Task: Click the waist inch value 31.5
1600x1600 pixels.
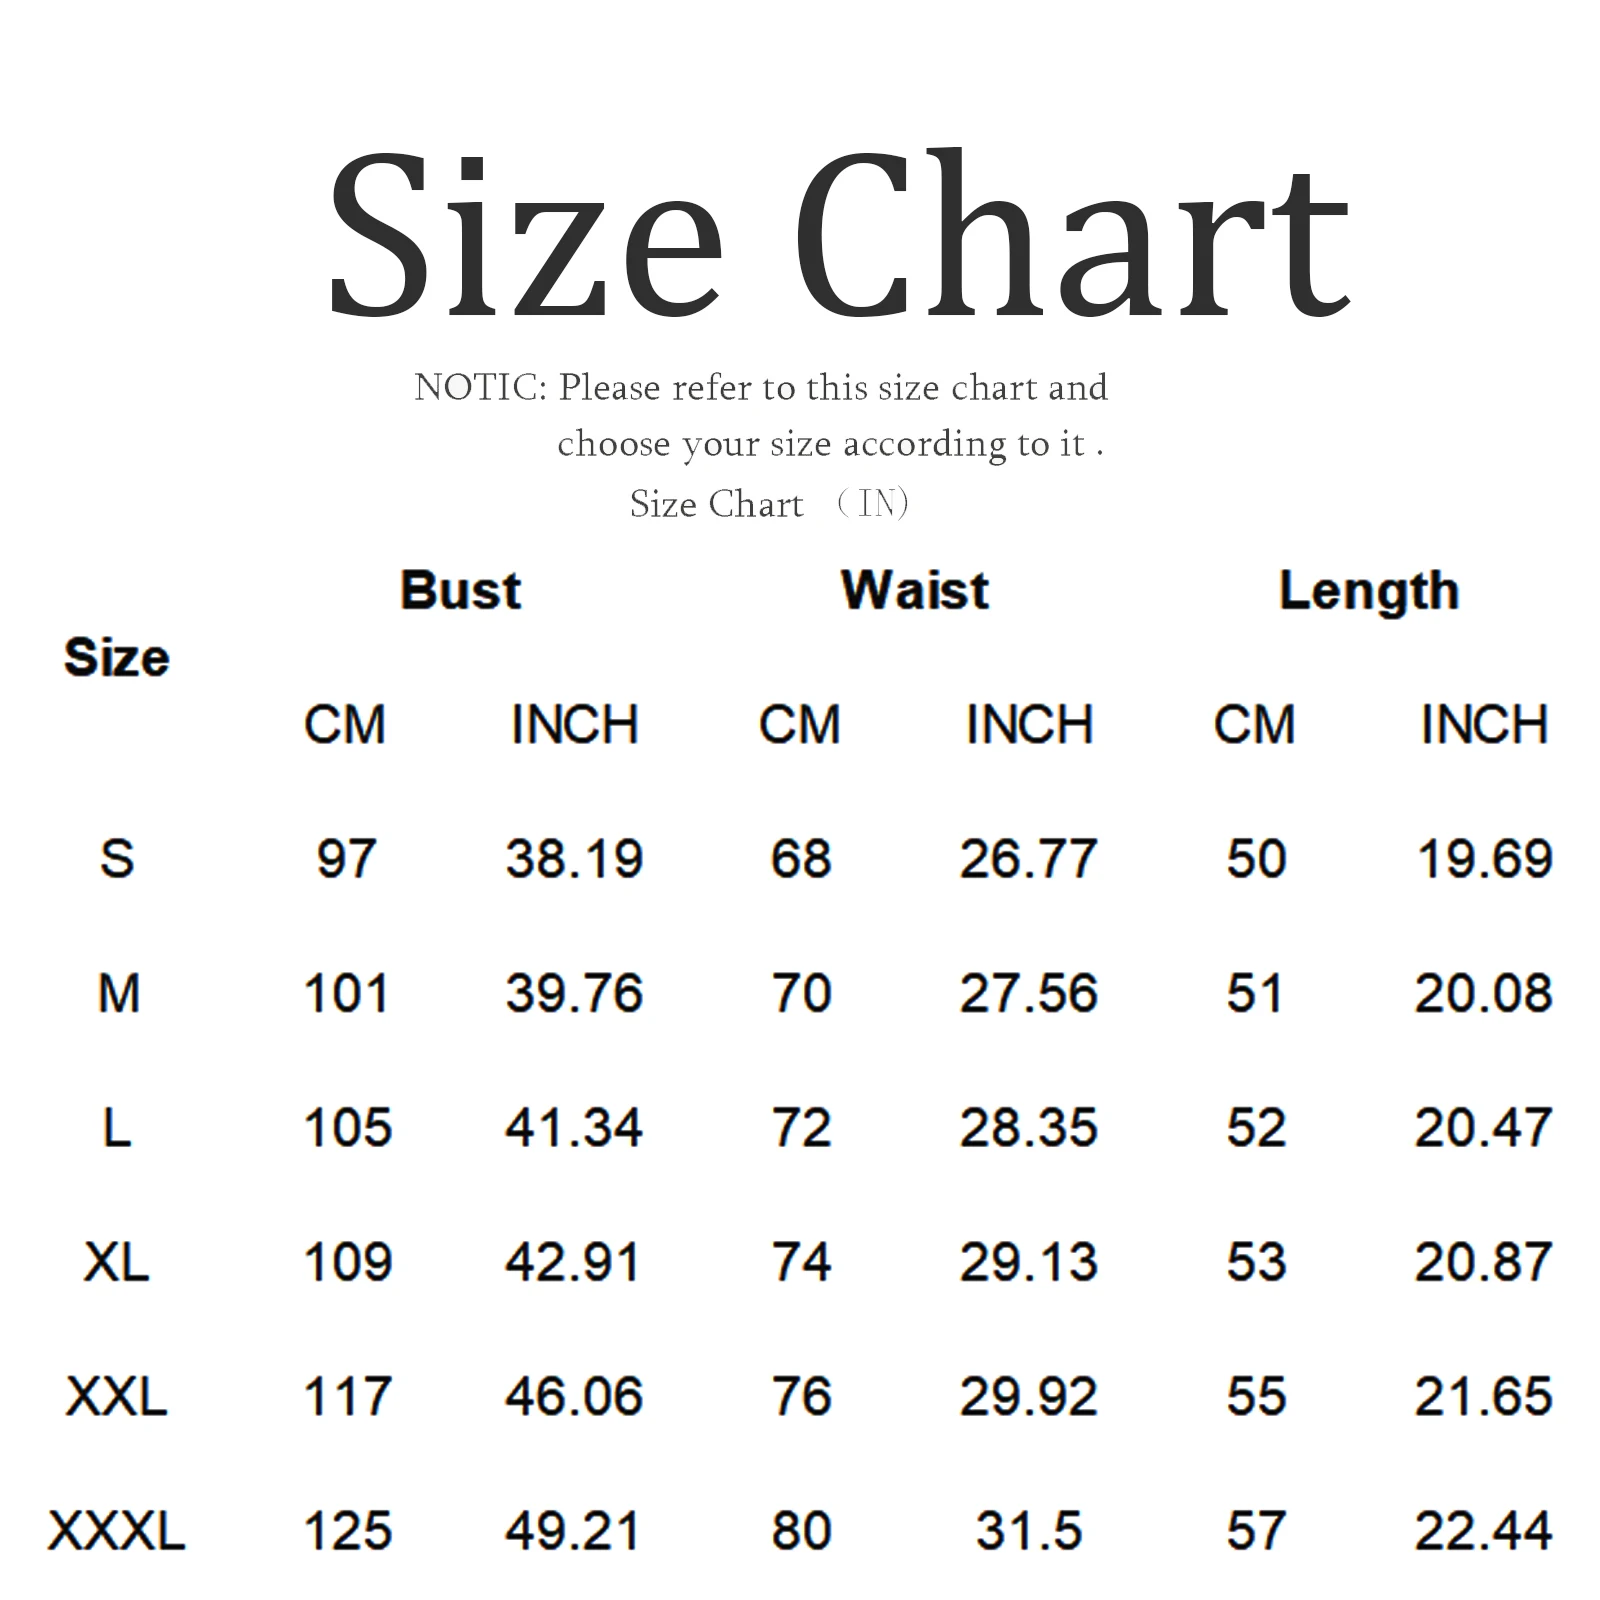Action: [x=1028, y=1531]
